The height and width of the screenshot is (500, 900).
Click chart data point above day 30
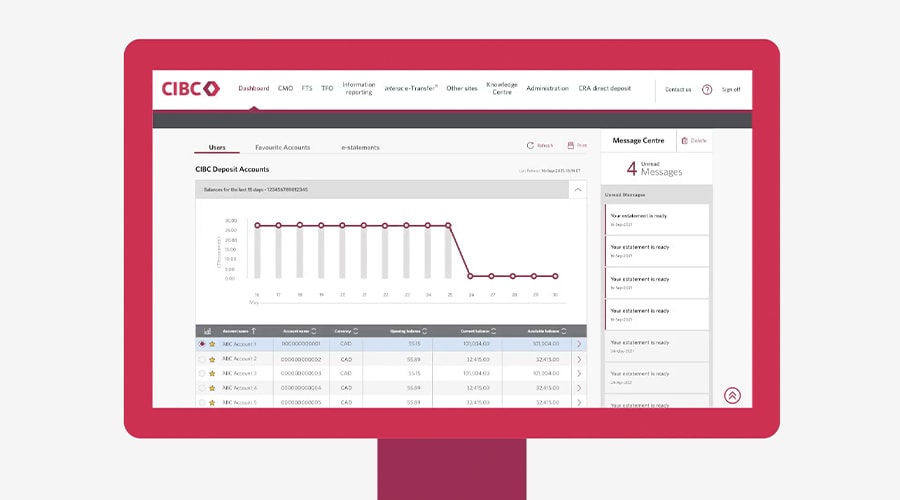click(x=555, y=276)
